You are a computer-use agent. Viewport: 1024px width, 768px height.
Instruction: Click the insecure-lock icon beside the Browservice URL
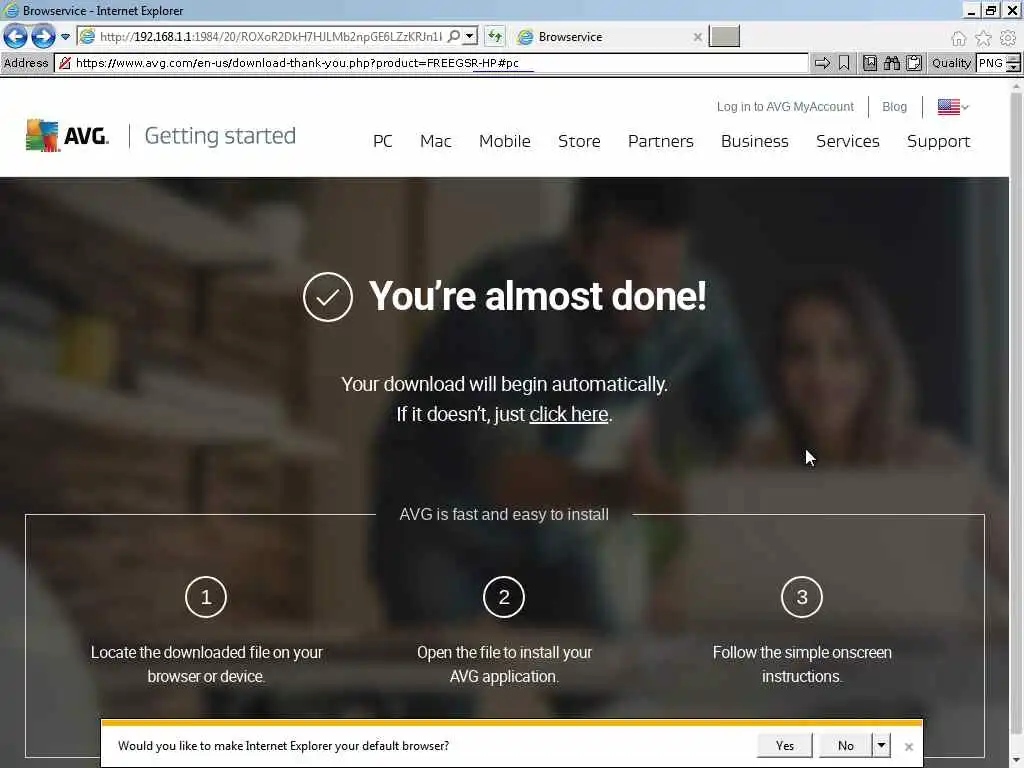point(65,63)
